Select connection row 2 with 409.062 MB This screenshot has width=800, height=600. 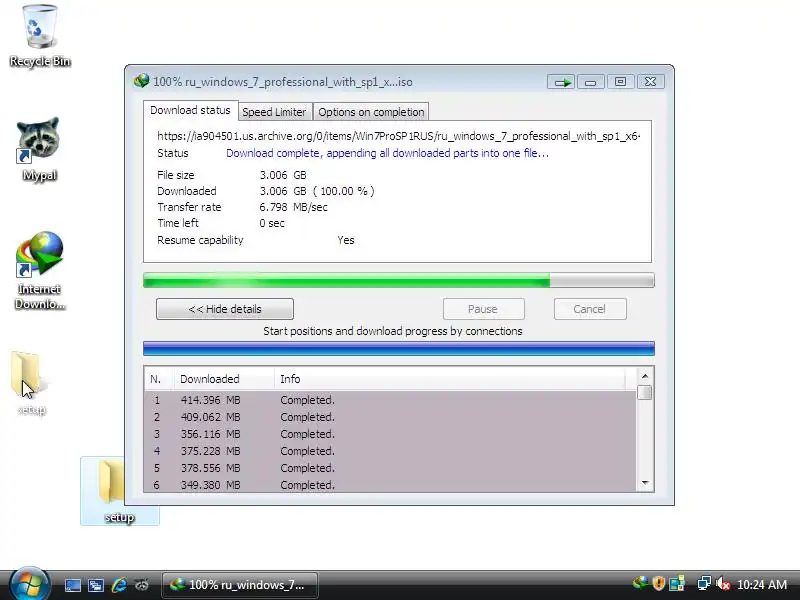[x=390, y=417]
